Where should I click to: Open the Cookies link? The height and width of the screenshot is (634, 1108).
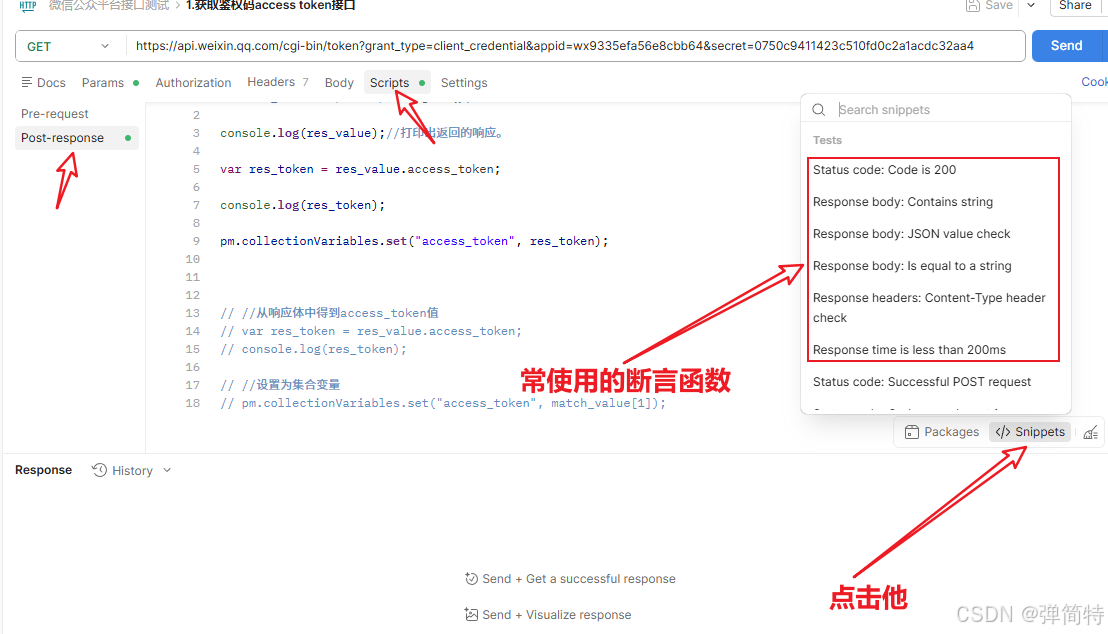click(x=1095, y=82)
